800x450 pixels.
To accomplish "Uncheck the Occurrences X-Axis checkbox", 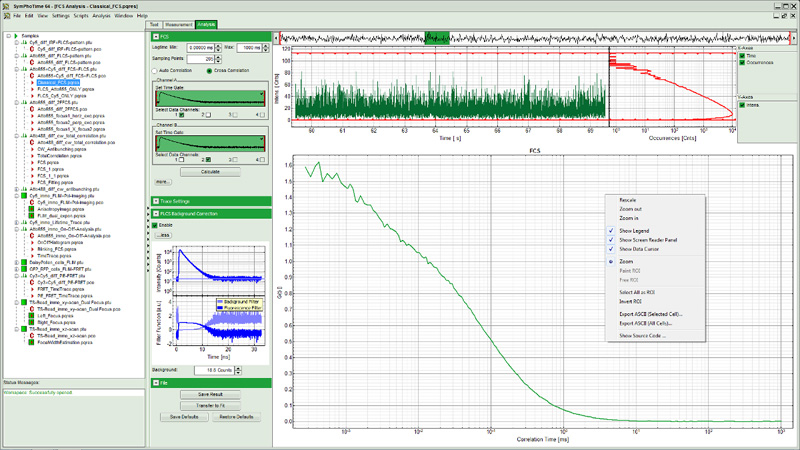I will pyautogui.click(x=743, y=62).
